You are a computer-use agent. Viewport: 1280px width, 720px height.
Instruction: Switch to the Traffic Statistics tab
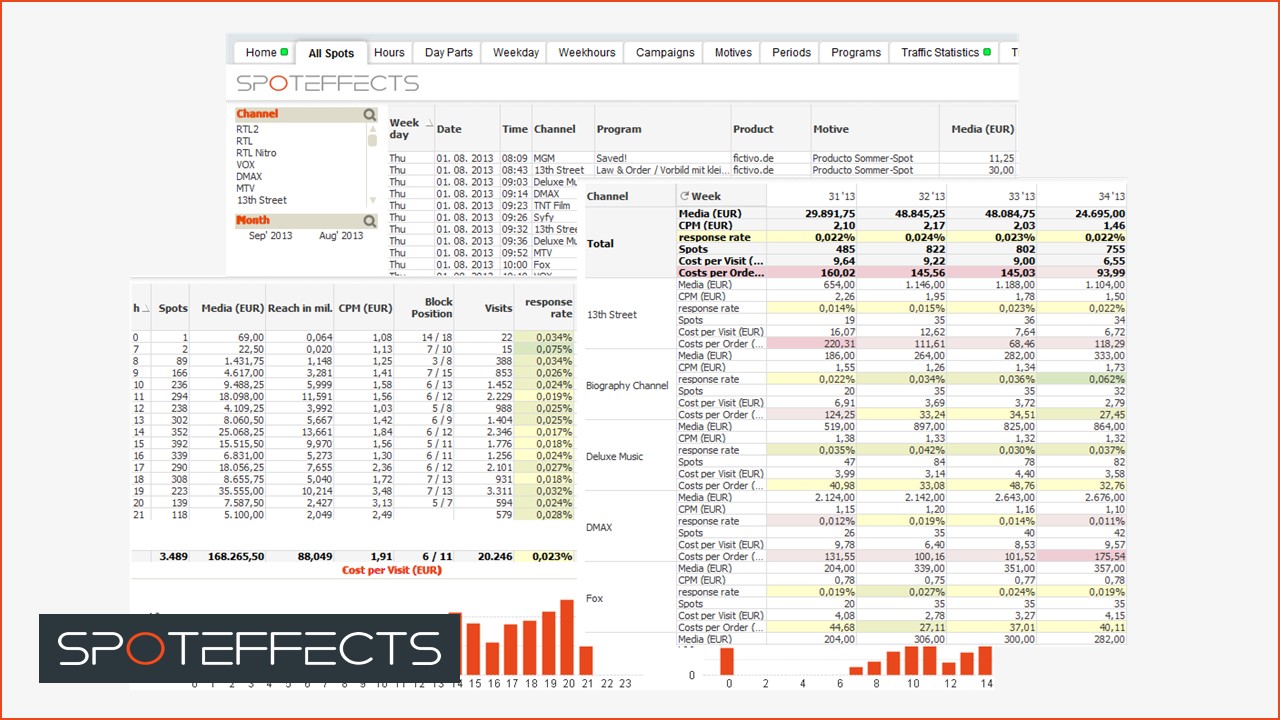point(945,53)
